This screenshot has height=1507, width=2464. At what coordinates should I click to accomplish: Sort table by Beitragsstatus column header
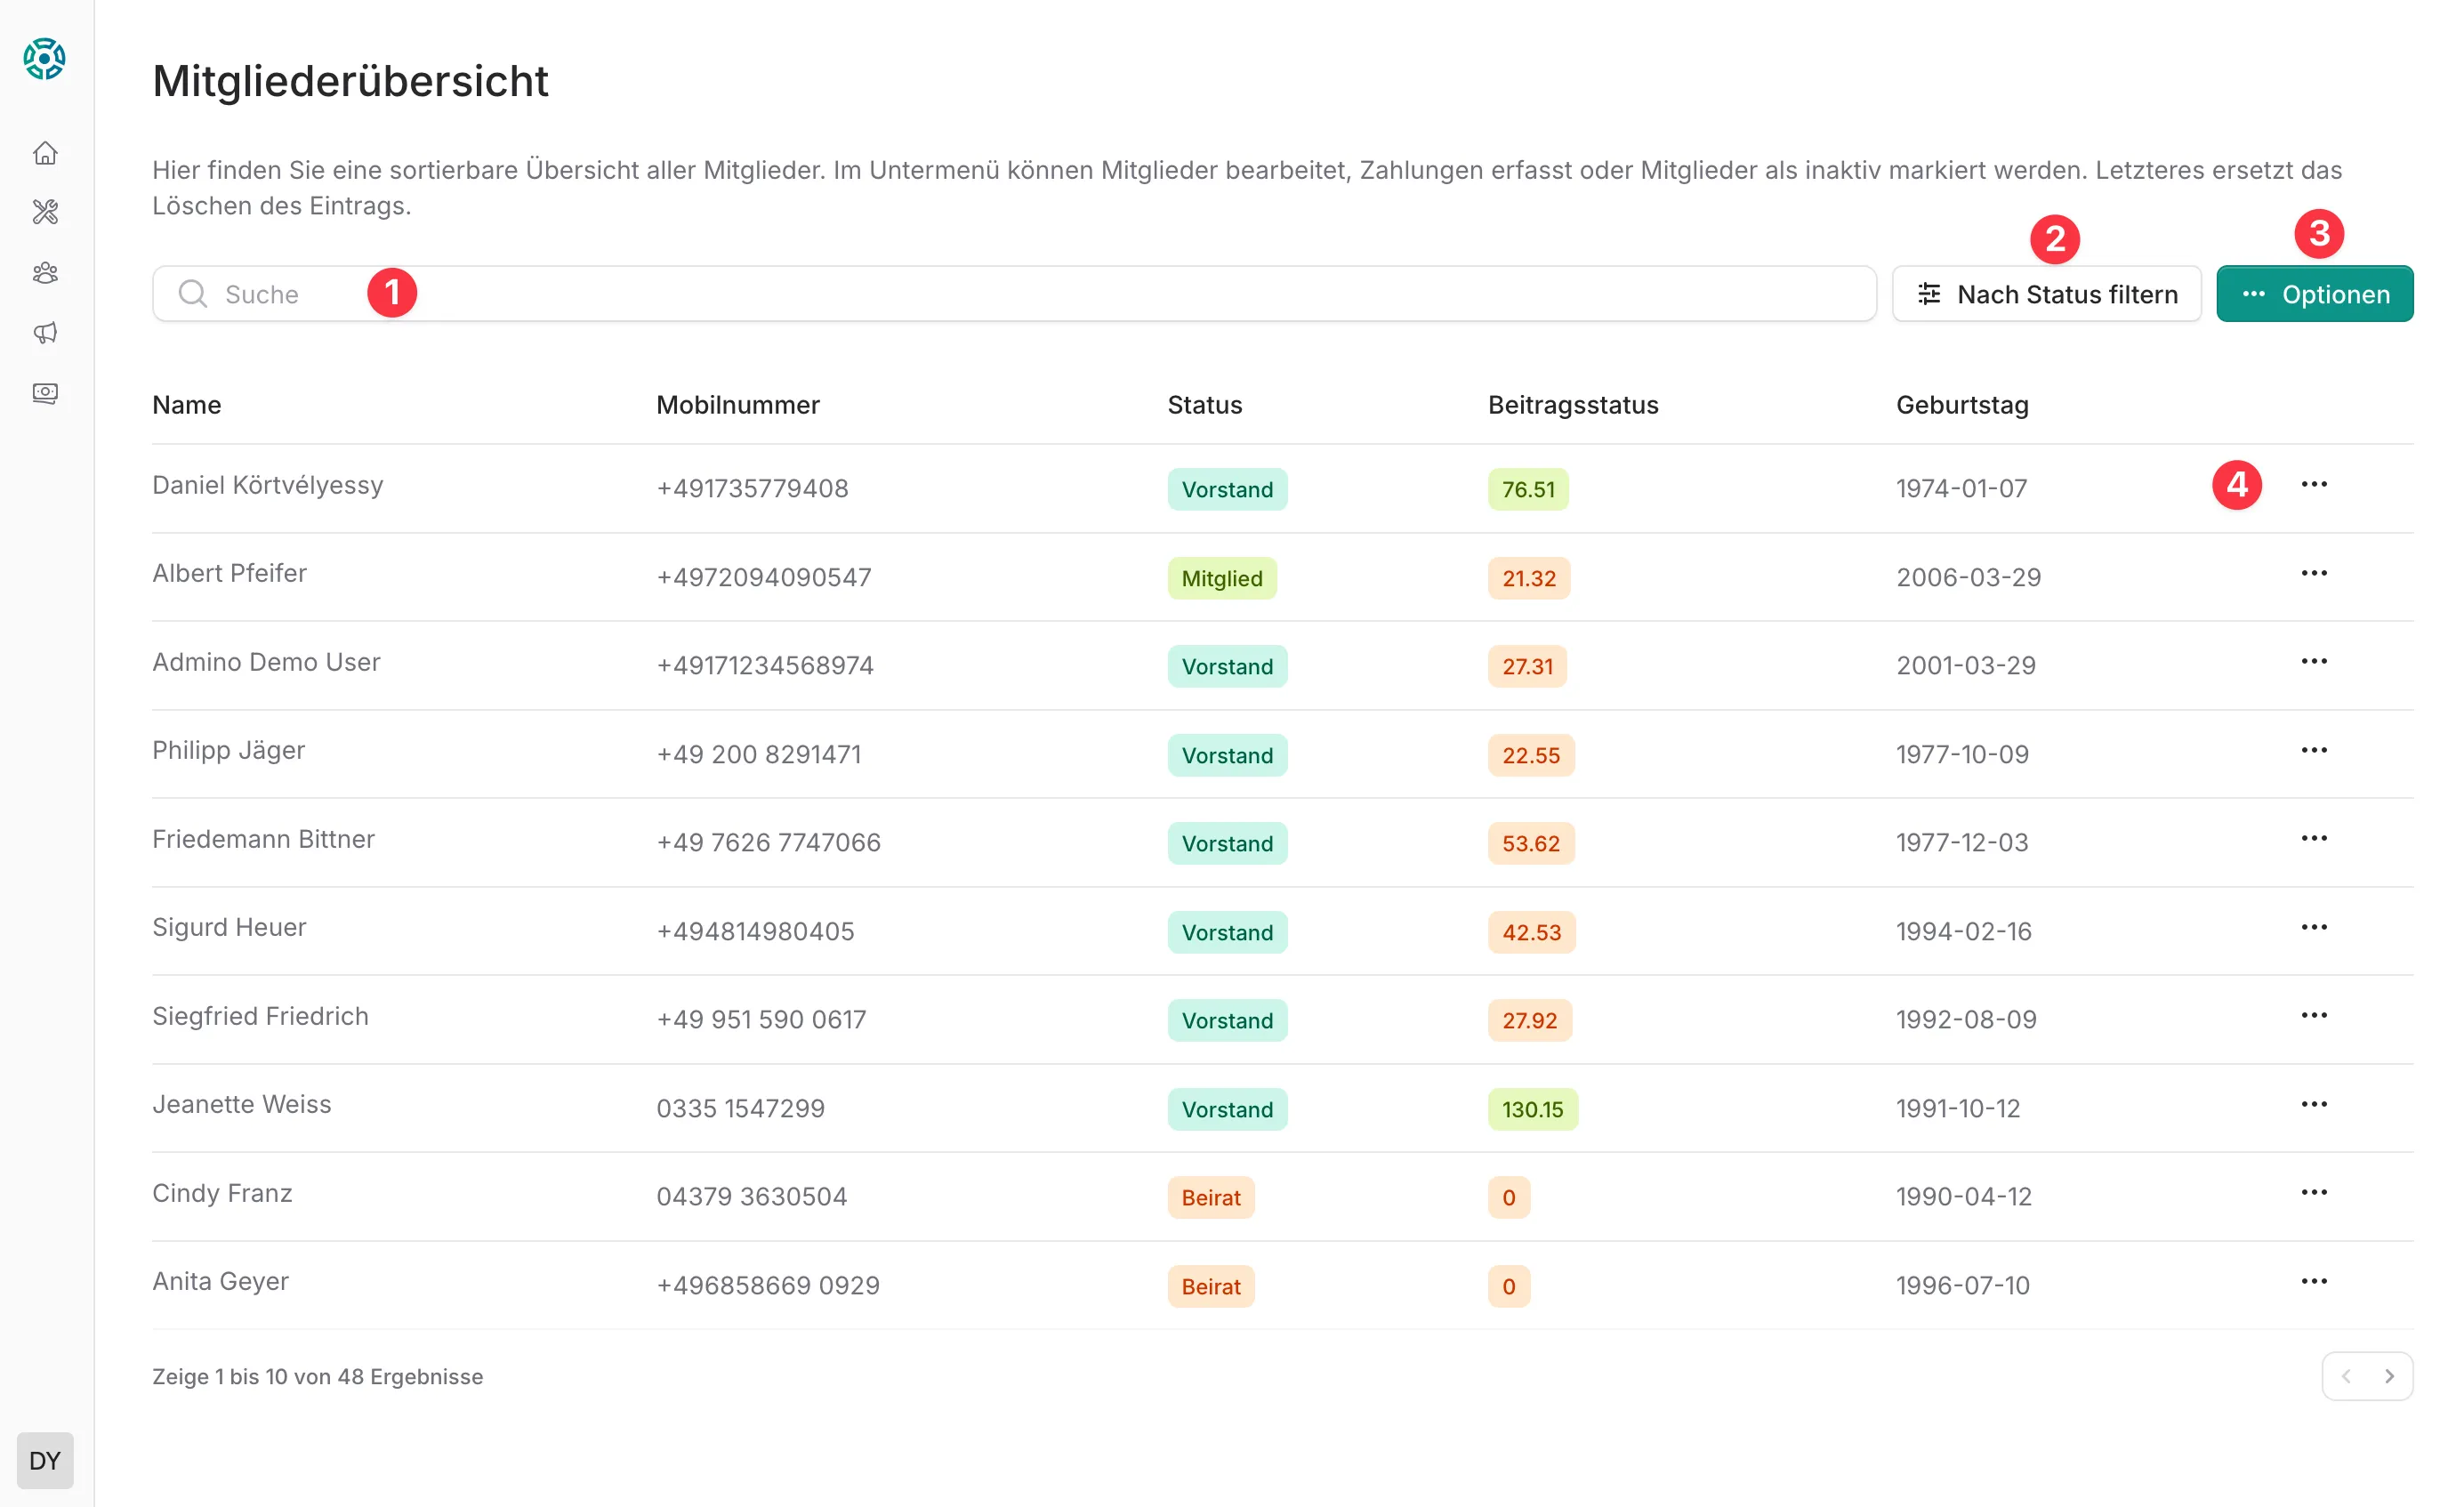click(x=1572, y=405)
